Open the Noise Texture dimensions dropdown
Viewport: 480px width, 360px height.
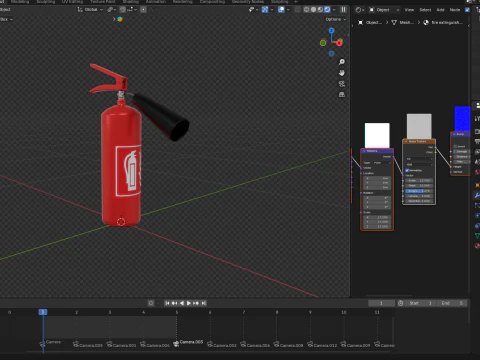pos(419,159)
